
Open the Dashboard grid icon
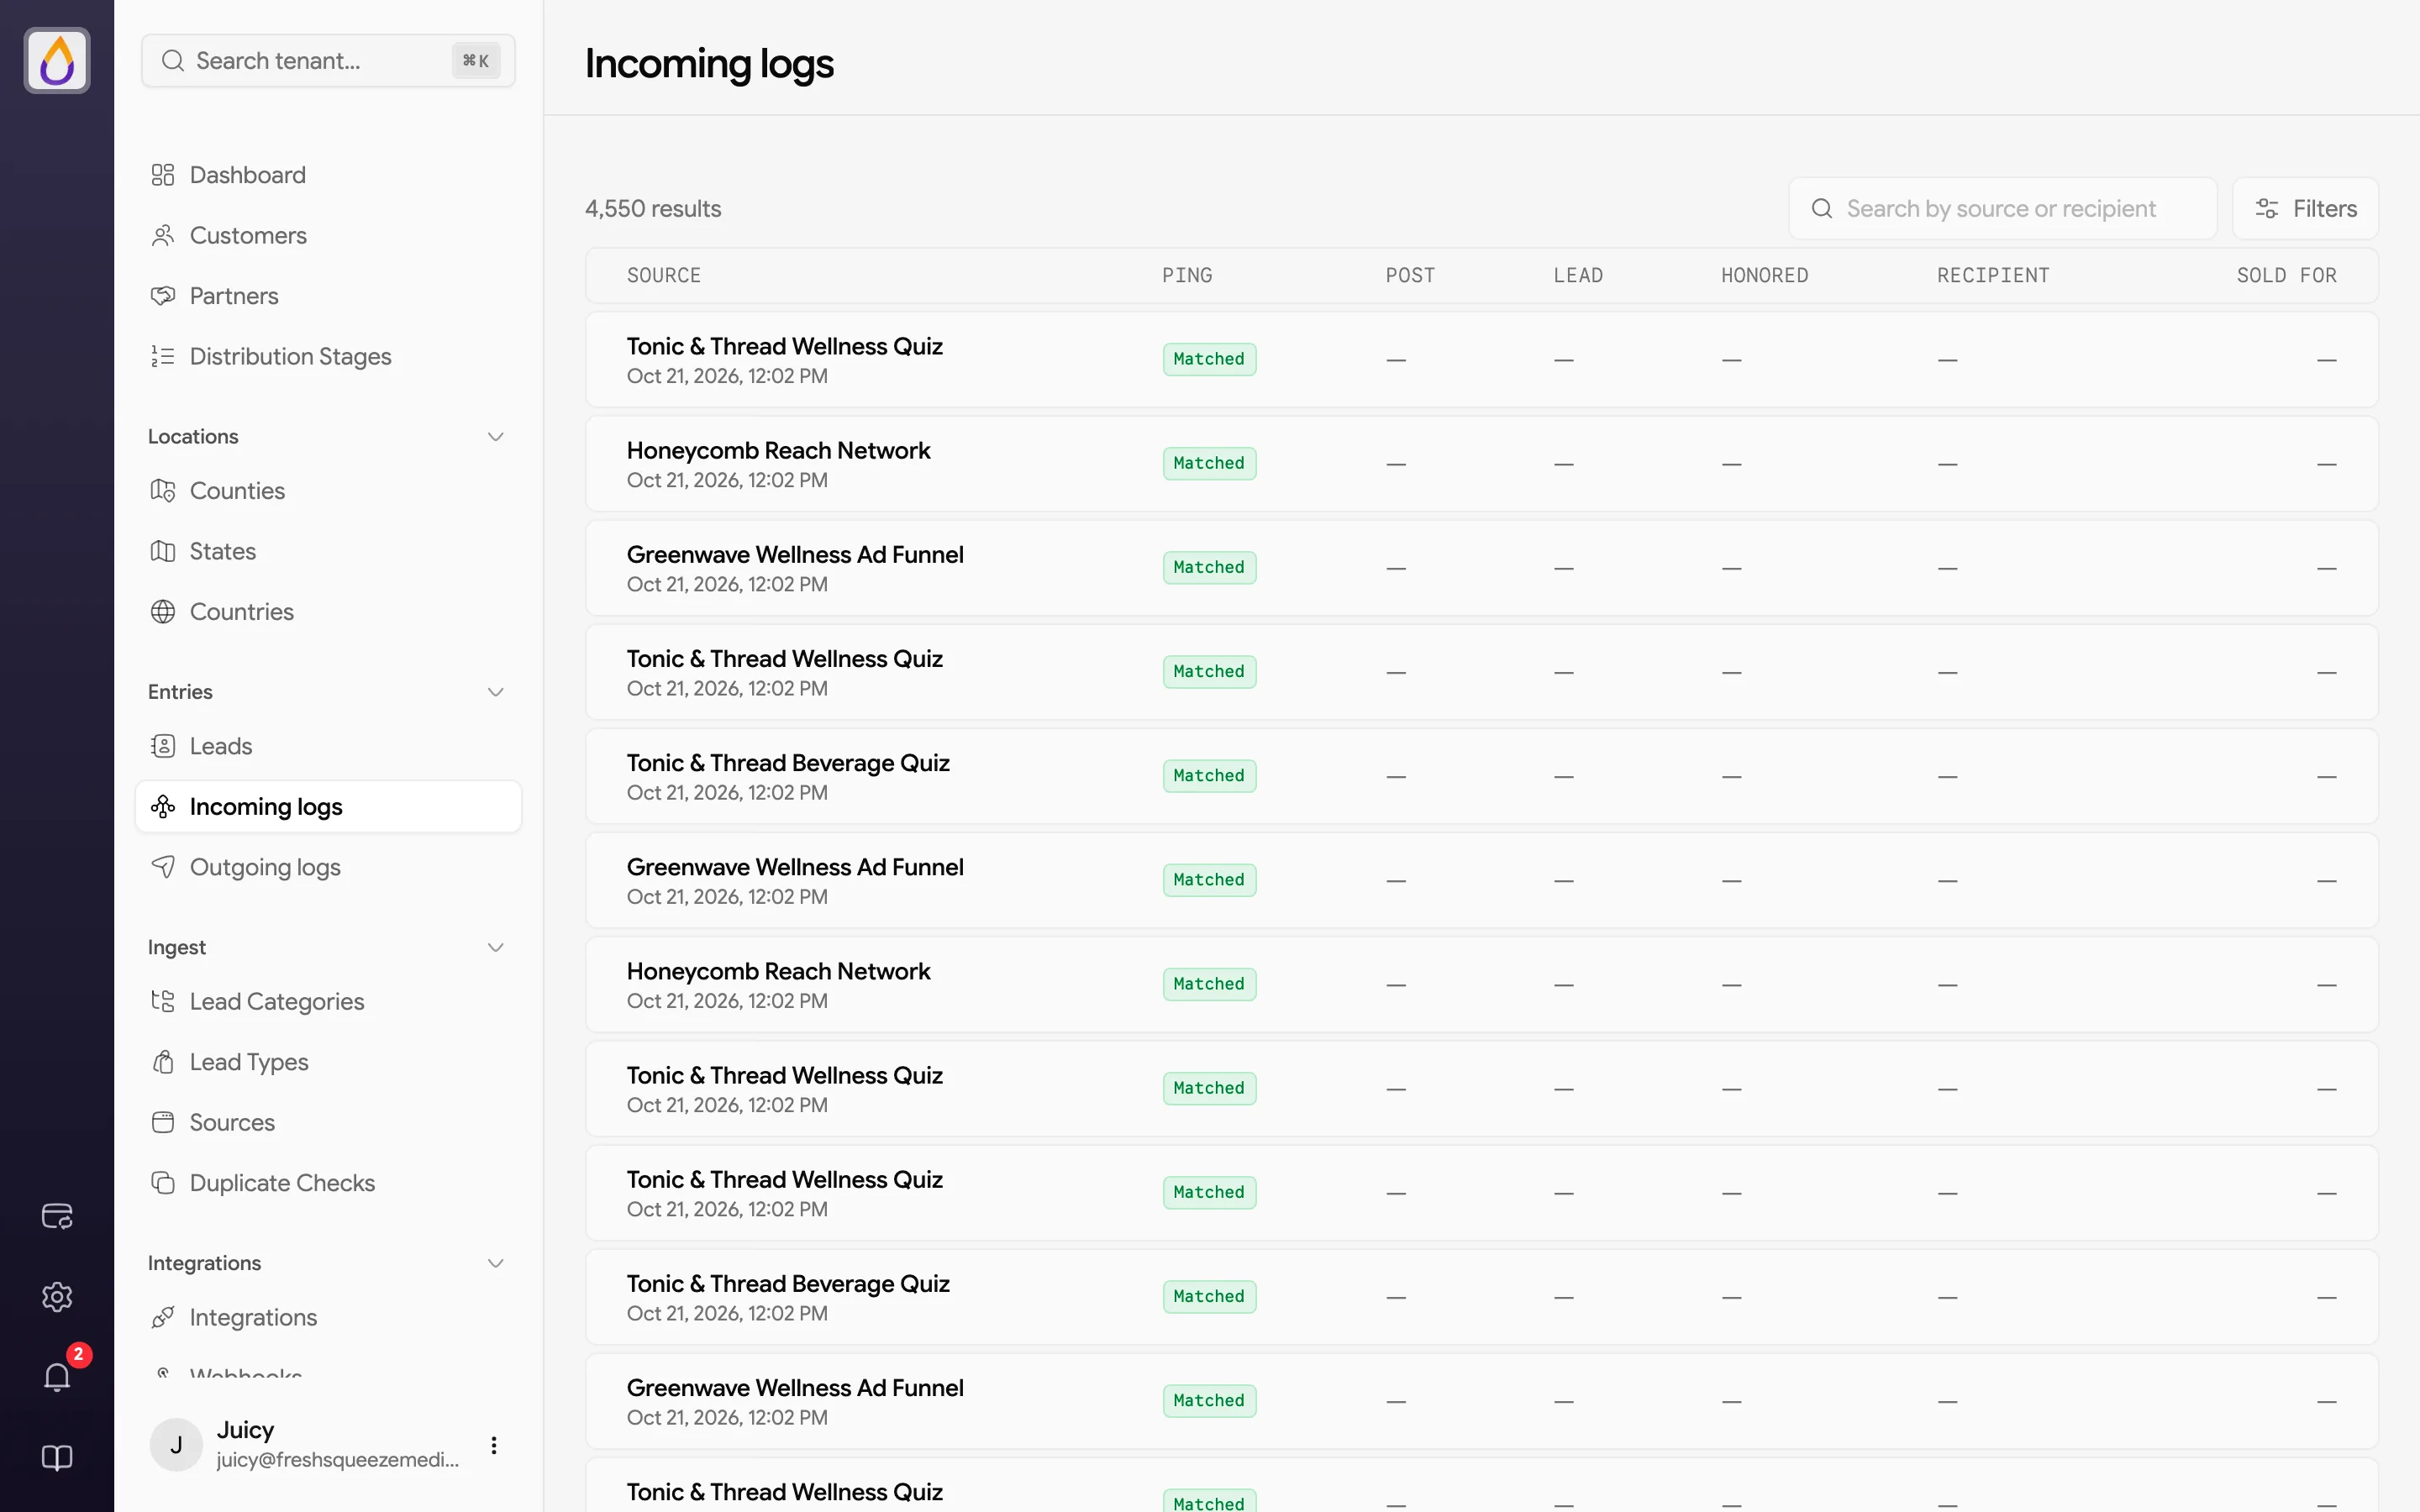click(163, 175)
